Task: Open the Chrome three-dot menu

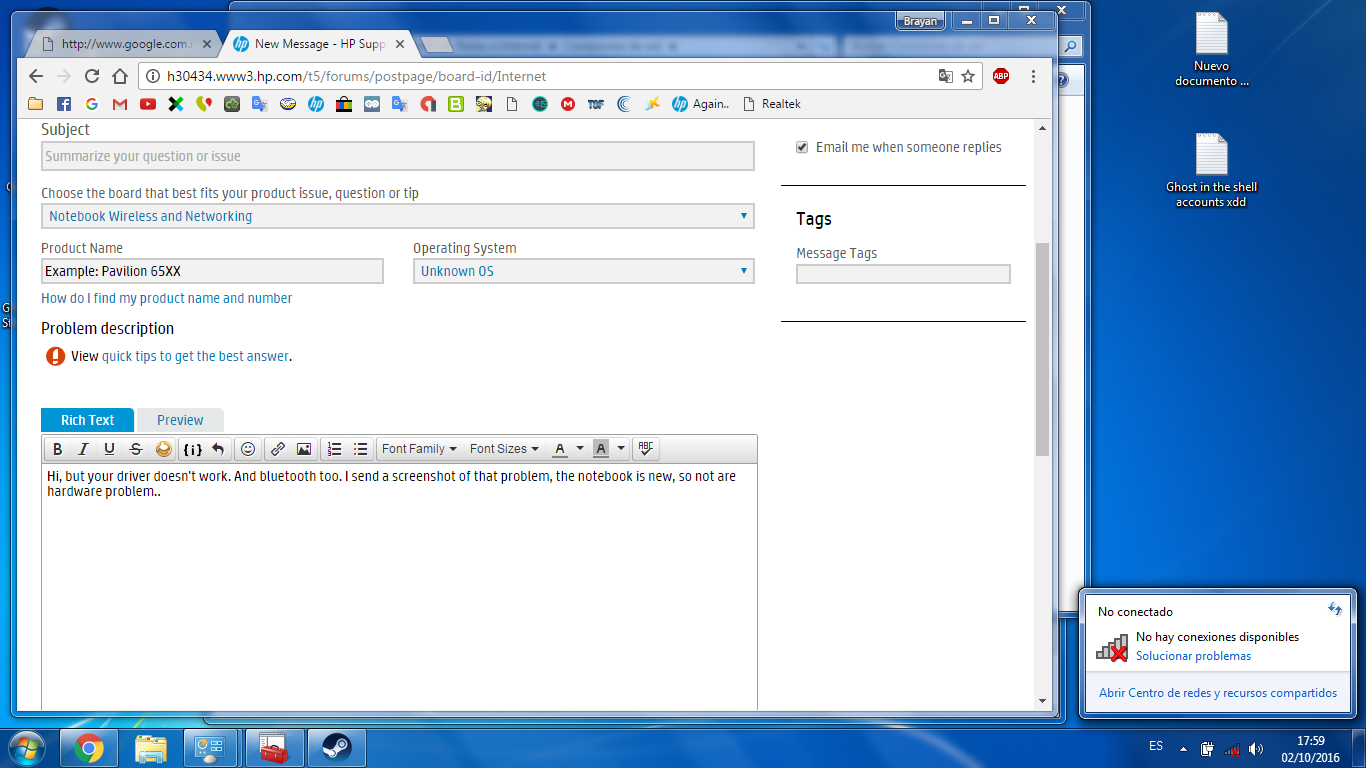Action: (x=1033, y=76)
